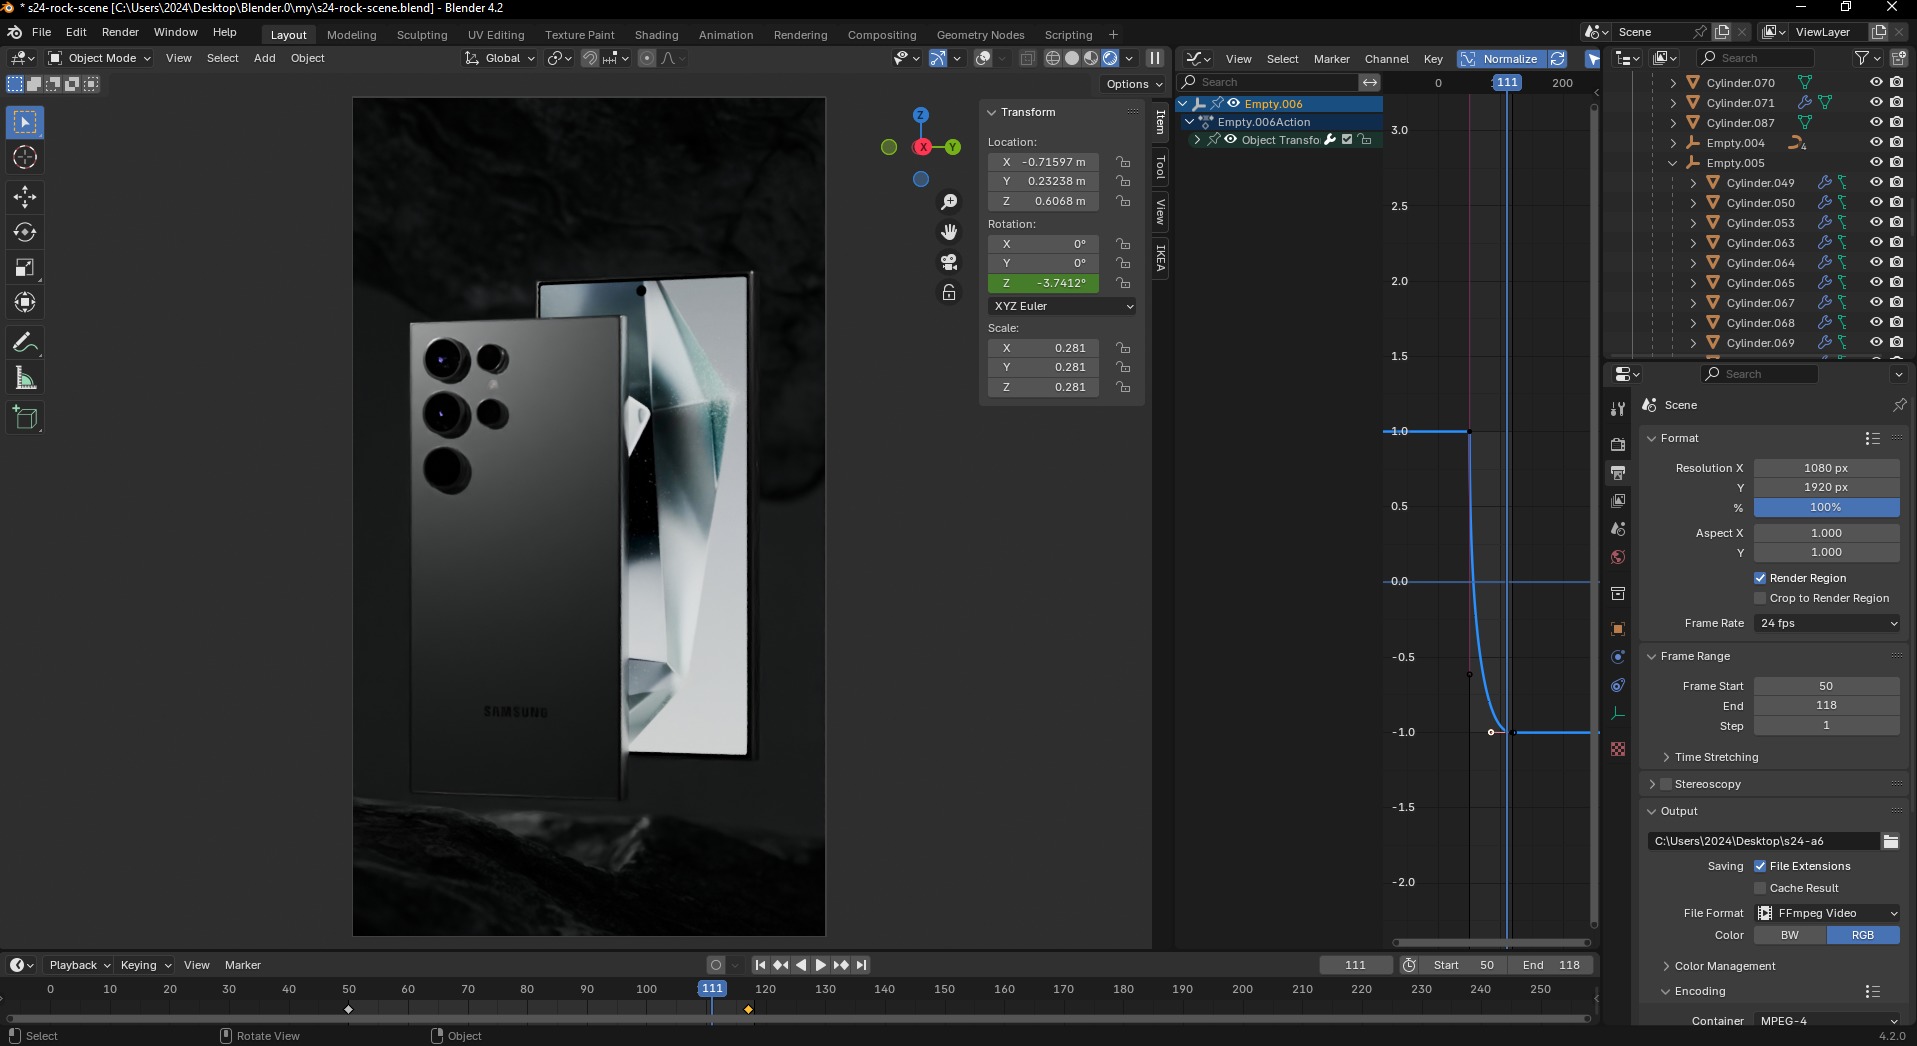Select the Scale tool in the toolbar
Image resolution: width=1917 pixels, height=1046 pixels.
[25, 267]
